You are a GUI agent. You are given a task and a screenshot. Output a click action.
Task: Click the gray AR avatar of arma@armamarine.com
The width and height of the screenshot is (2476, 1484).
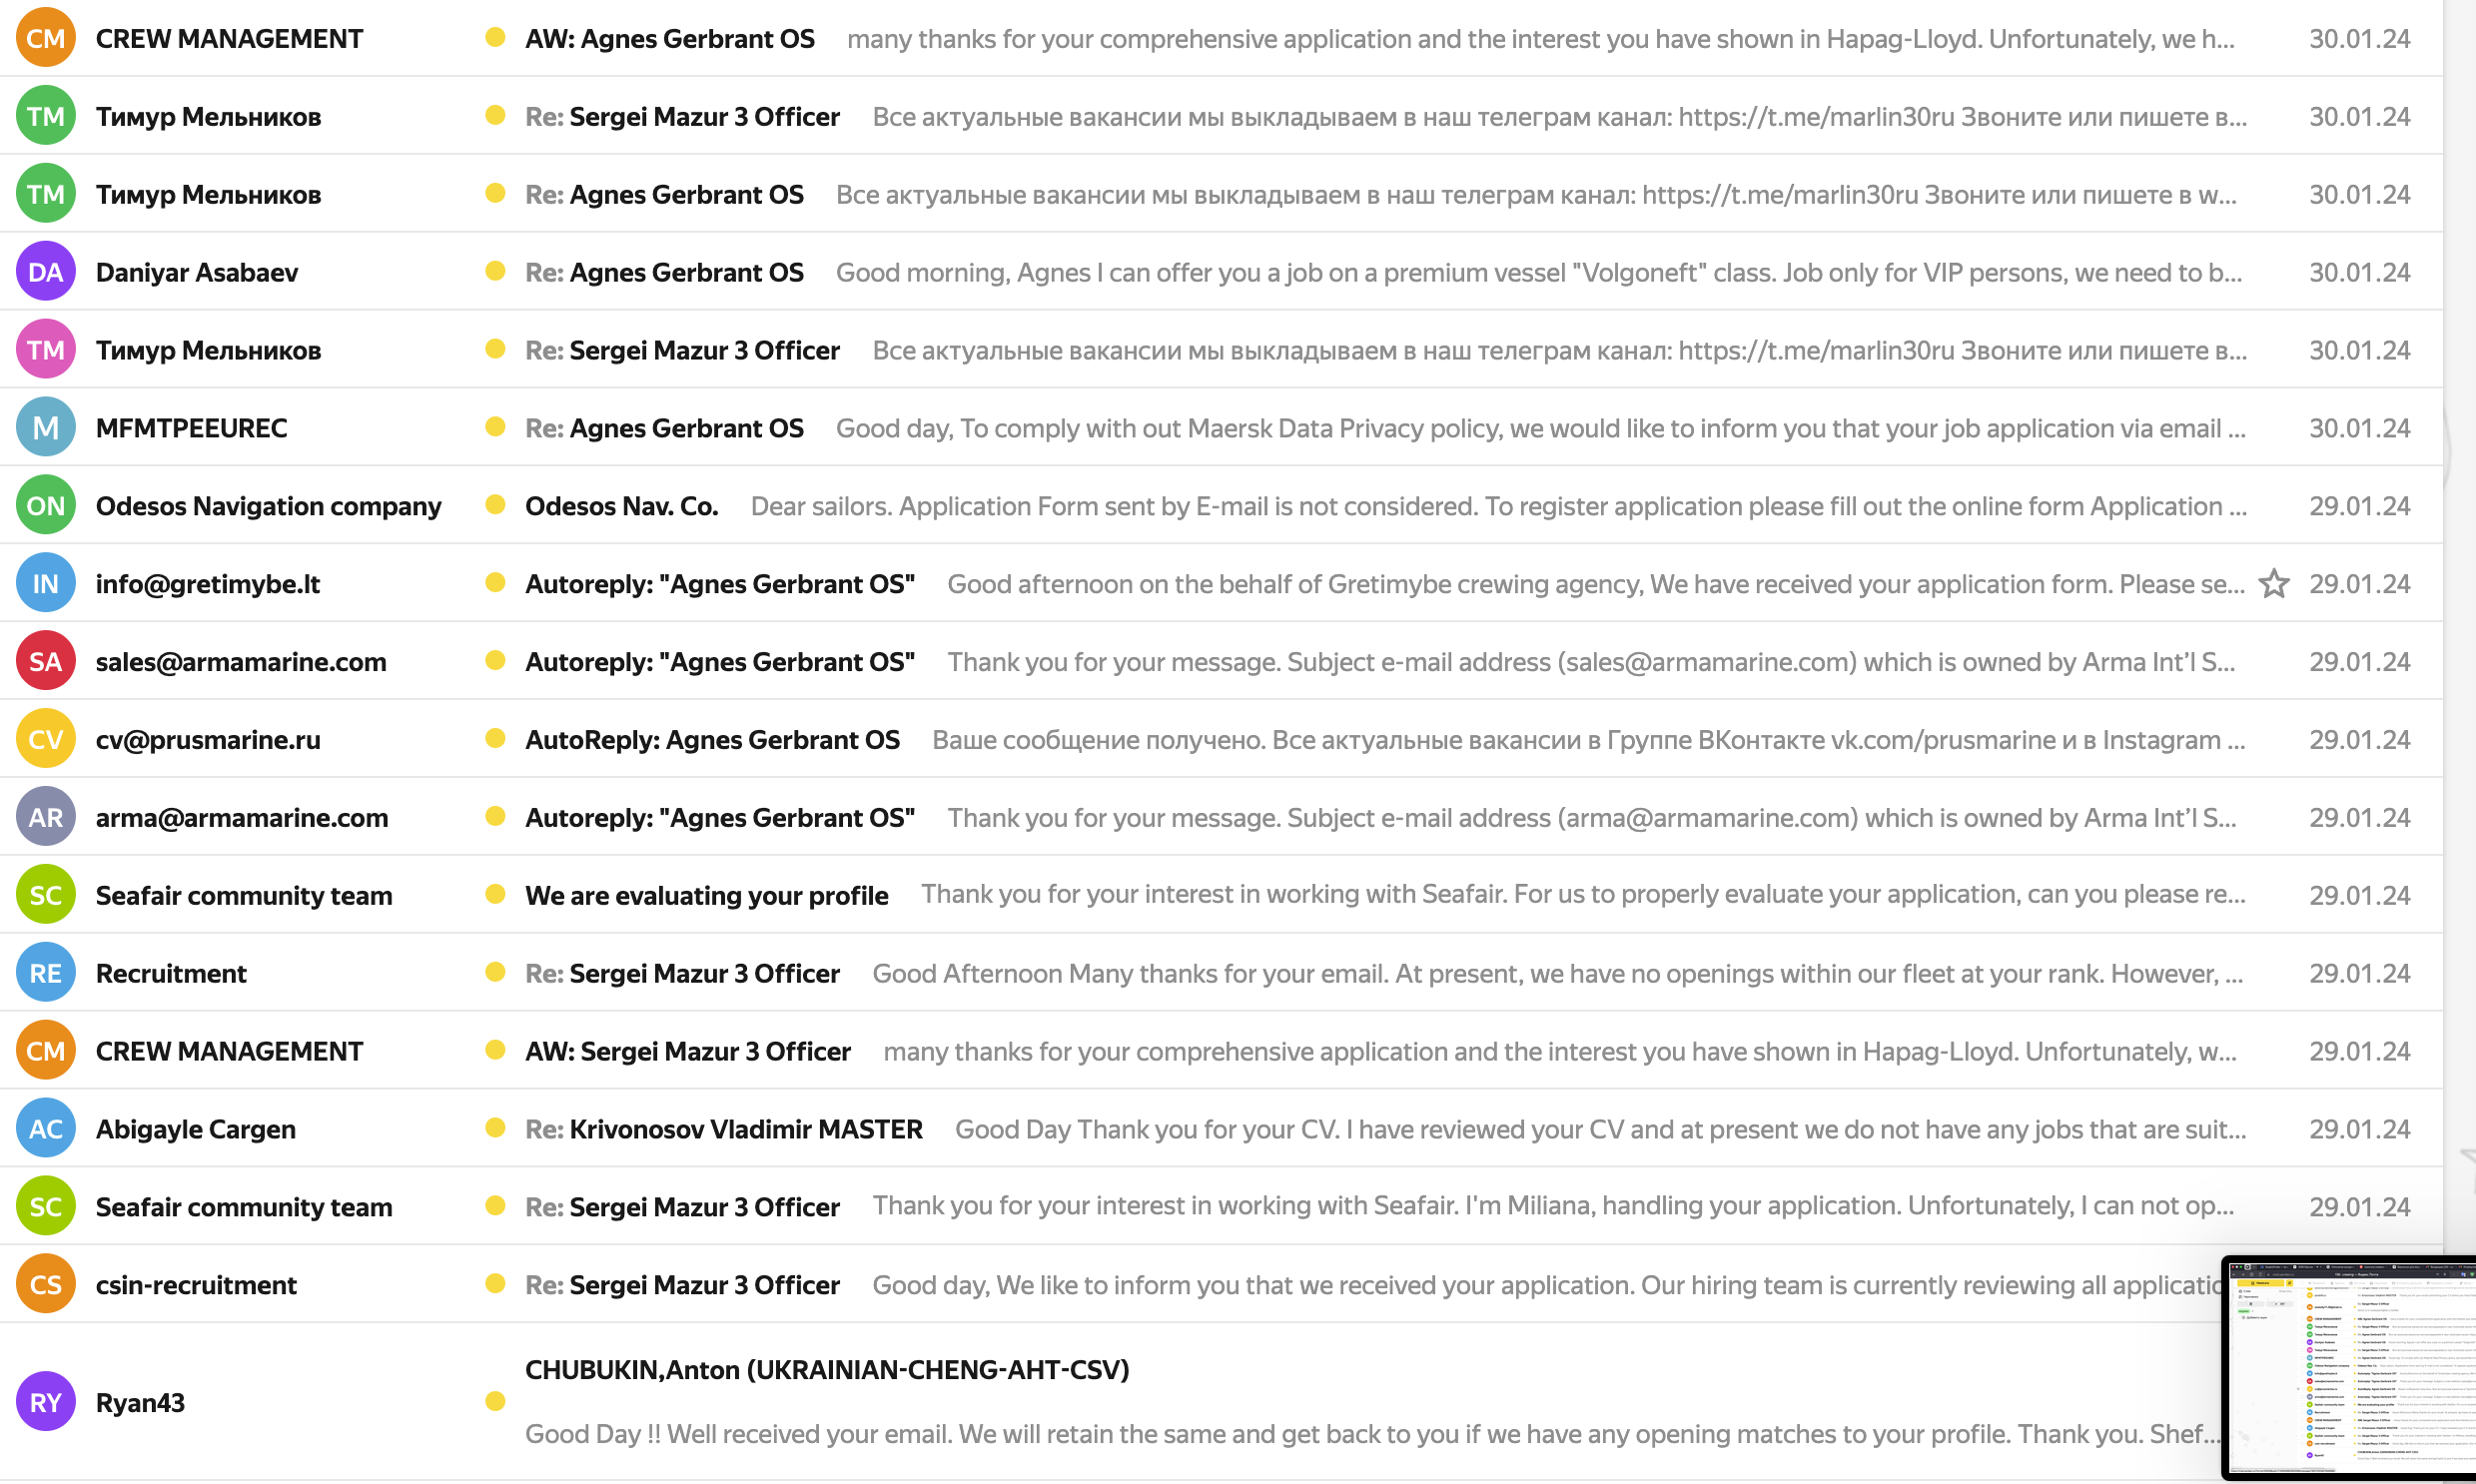pos(46,818)
